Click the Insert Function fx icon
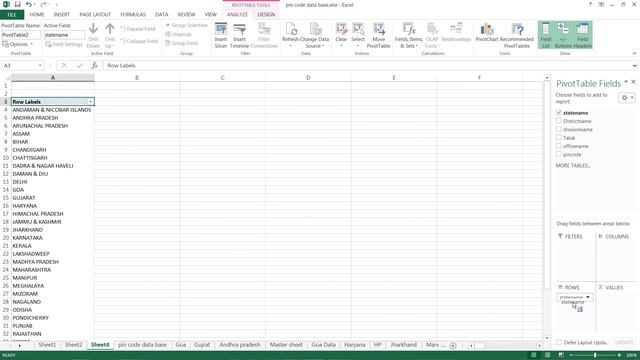Screen dimensions: 640x360 coord(94,65)
